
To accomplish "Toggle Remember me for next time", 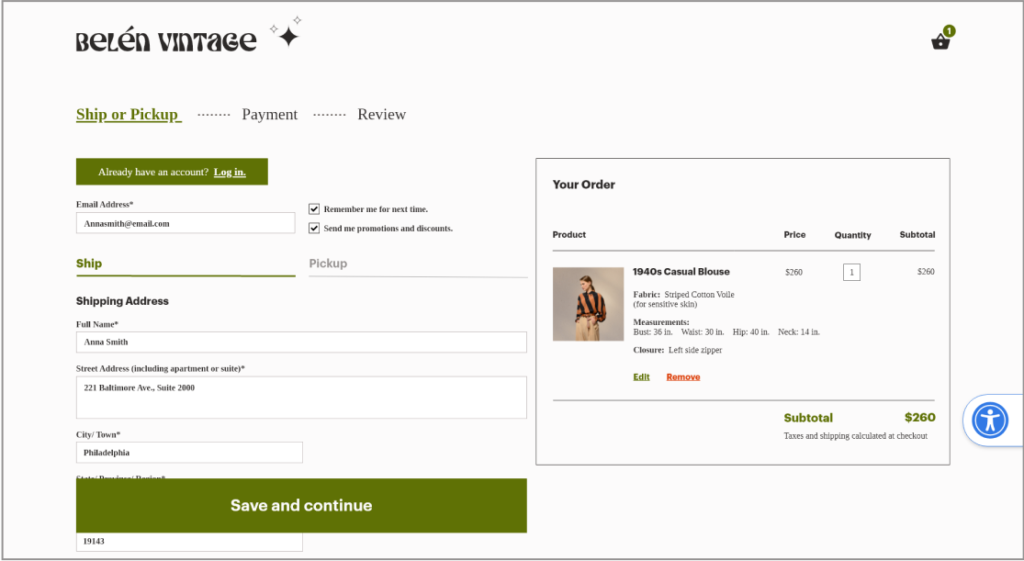I will [314, 209].
